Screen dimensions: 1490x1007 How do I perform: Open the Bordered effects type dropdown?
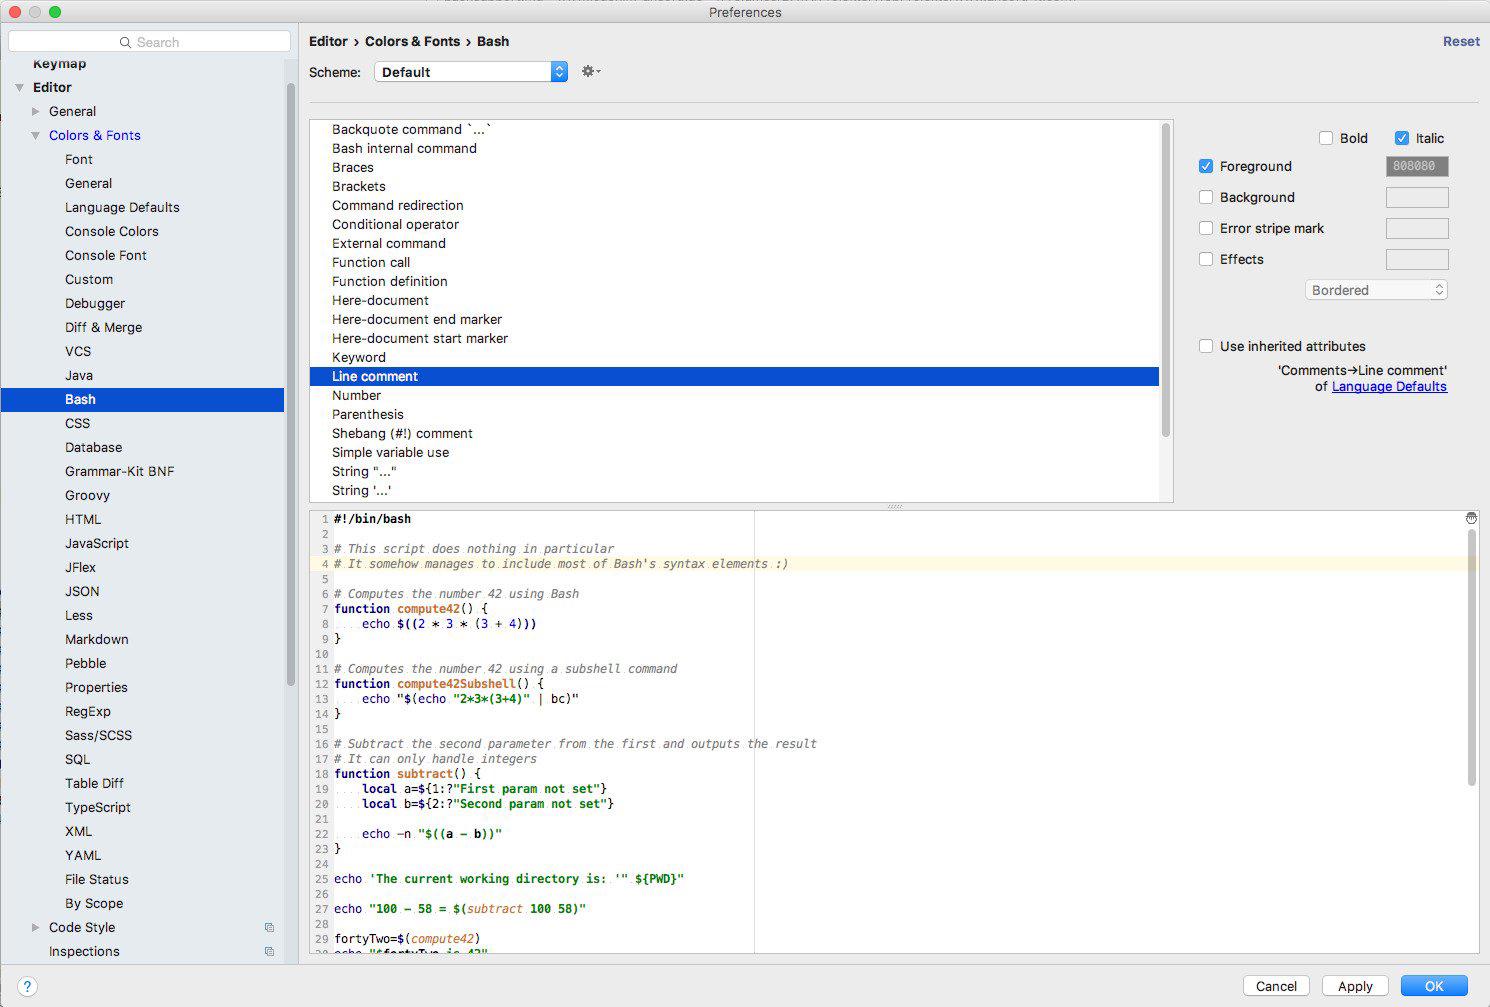(x=1376, y=290)
